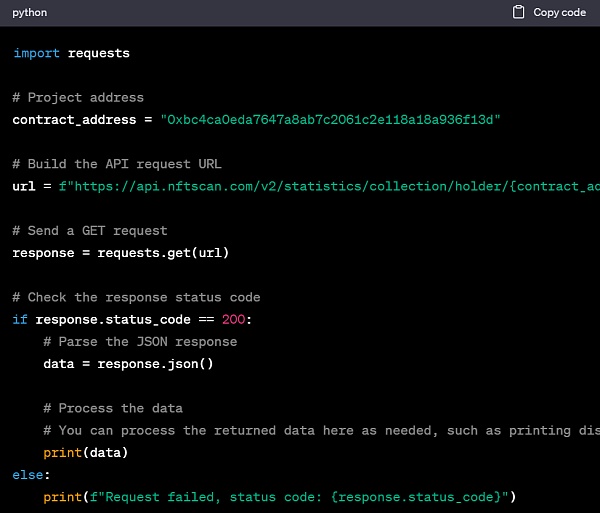Viewport: 600px width, 513px height.
Task: Click the '# Process the data' comment
Action: [x=113, y=408]
